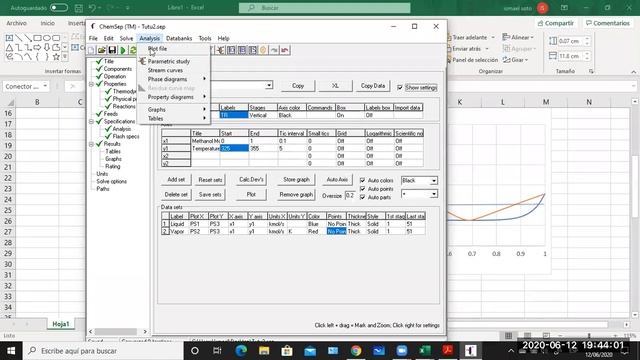Collapse the Results tree node
640x360 pixels.
(x=91, y=144)
